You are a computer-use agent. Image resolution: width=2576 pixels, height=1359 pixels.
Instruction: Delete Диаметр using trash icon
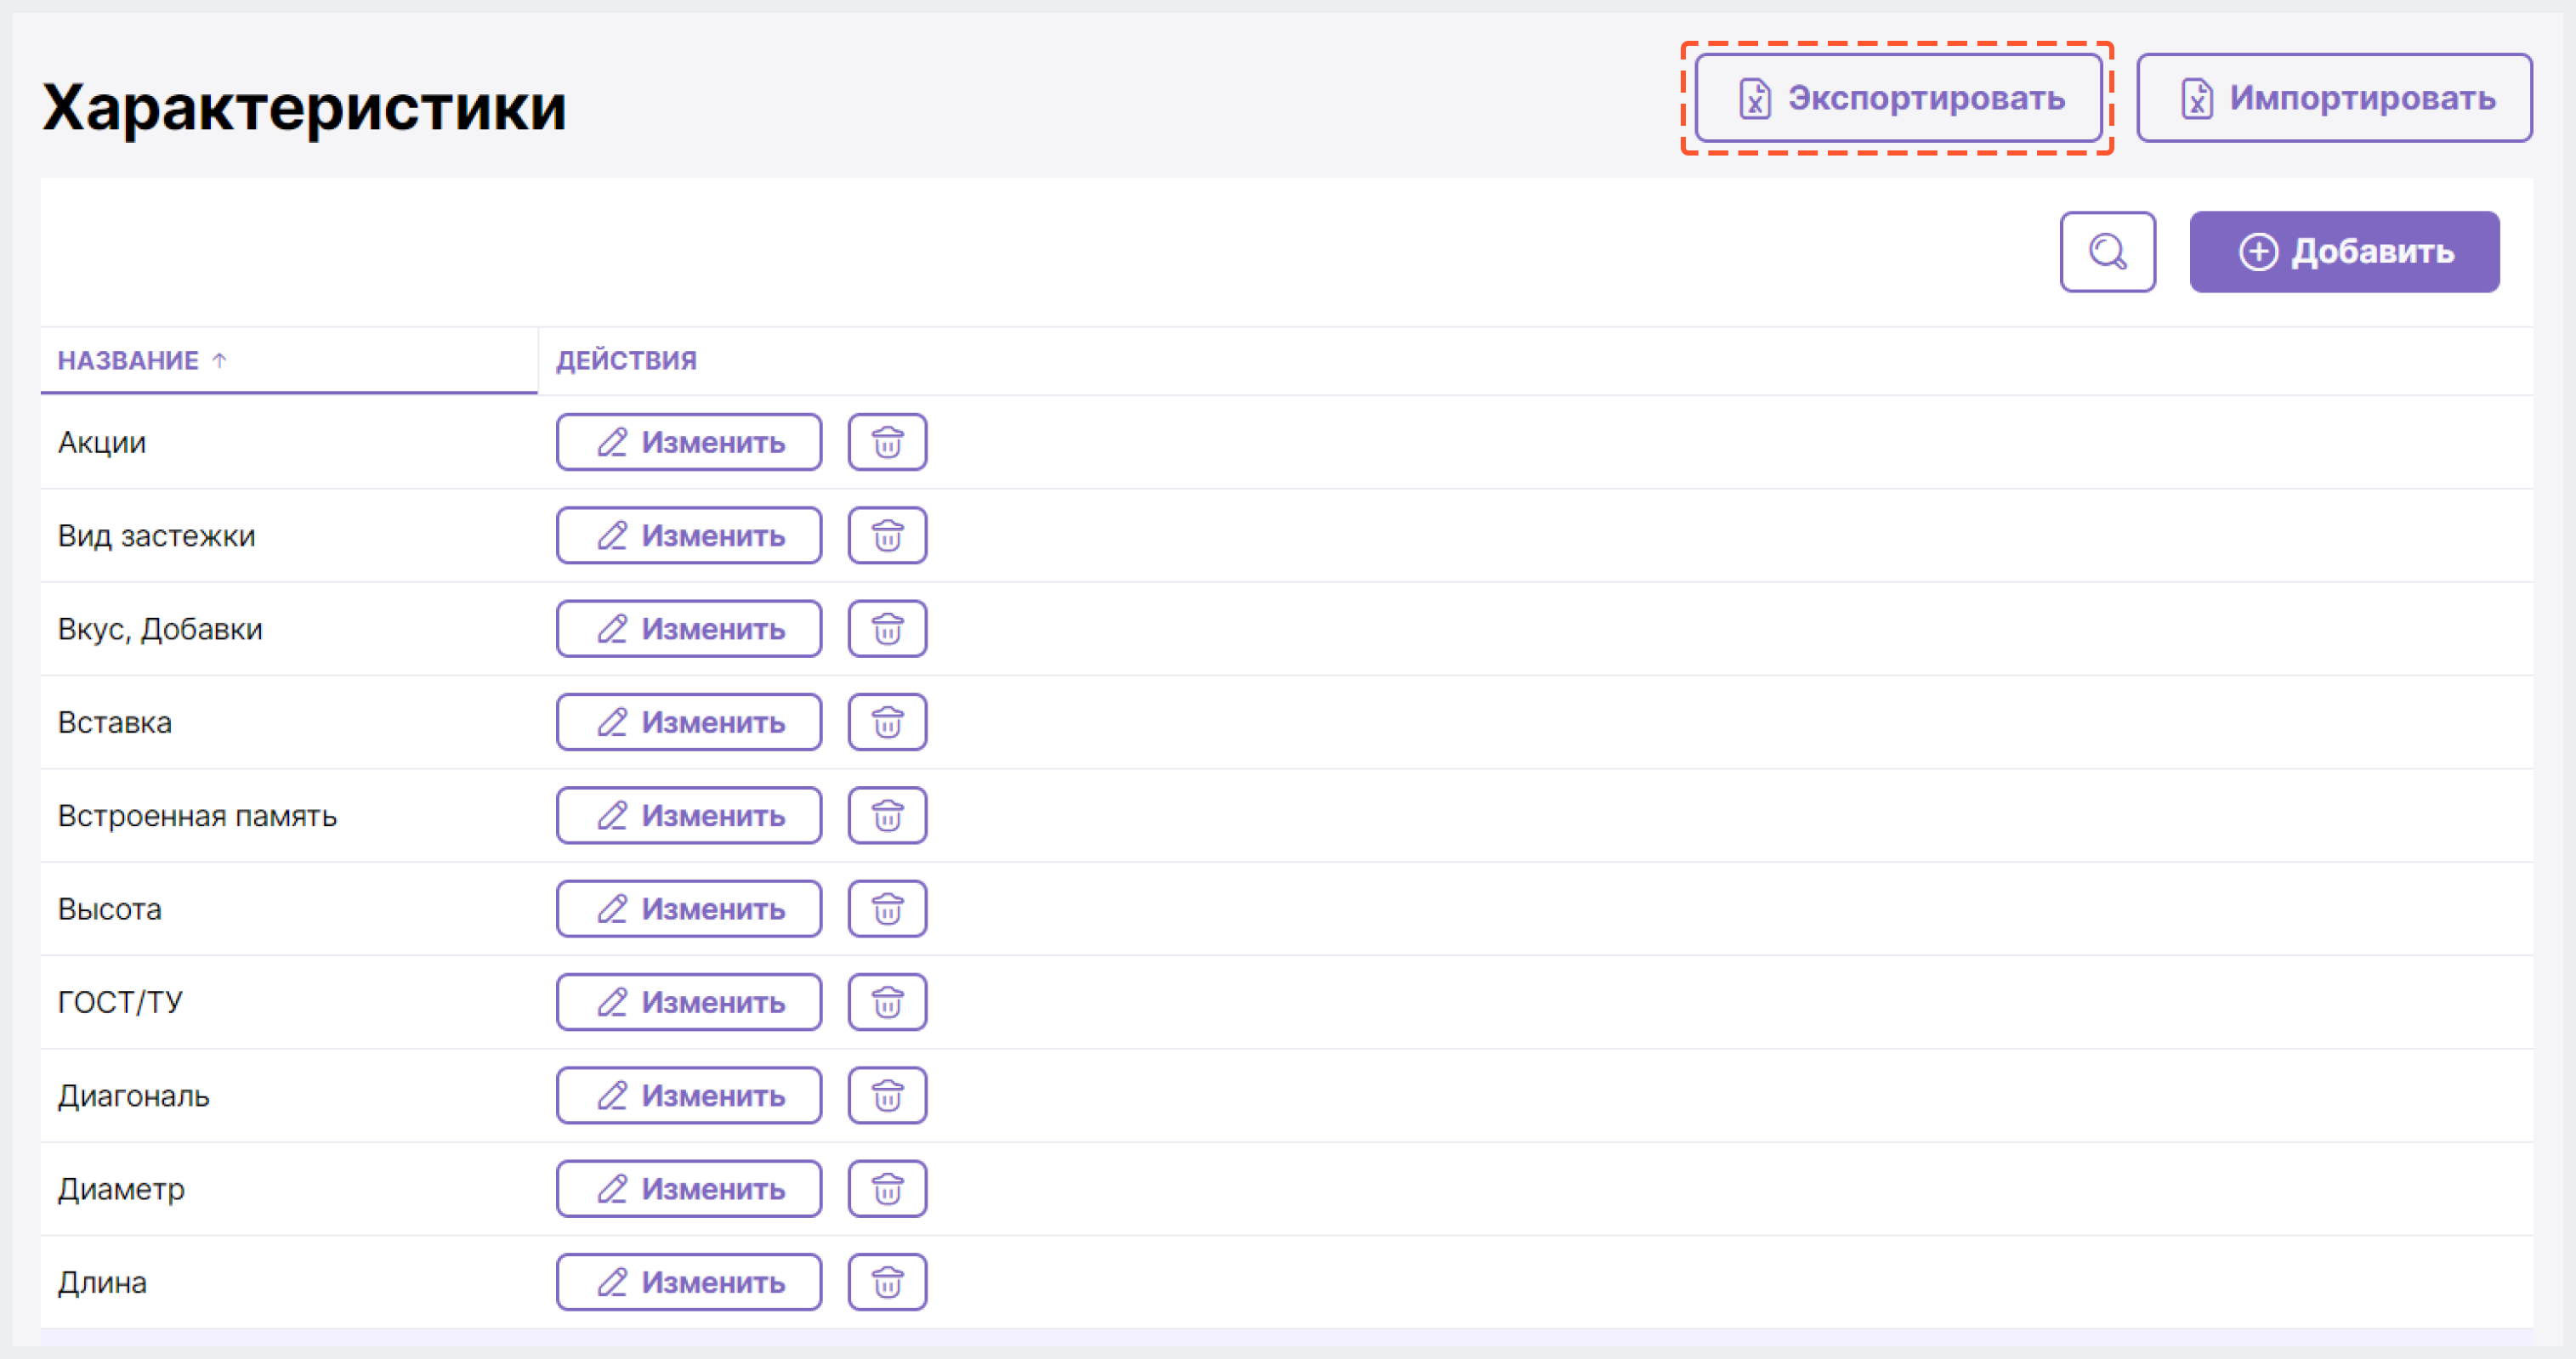click(x=887, y=1189)
